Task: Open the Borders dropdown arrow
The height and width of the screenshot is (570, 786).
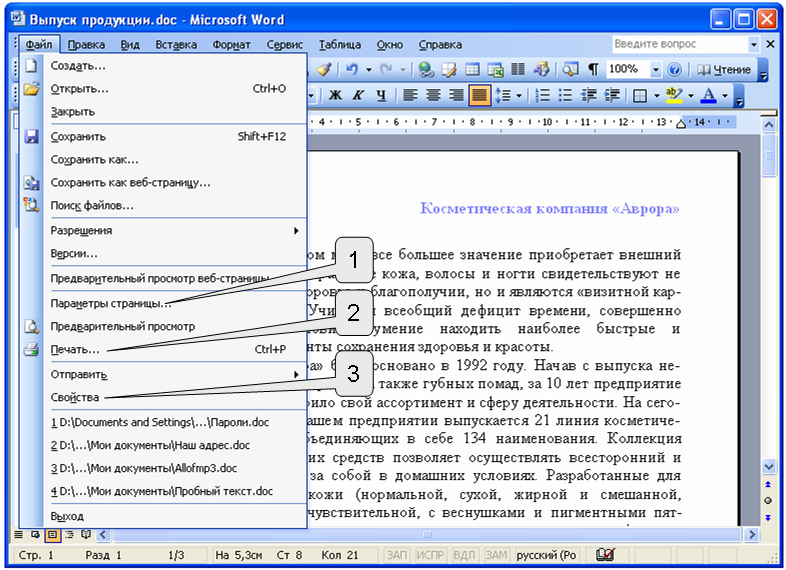Action: pyautogui.click(x=657, y=95)
